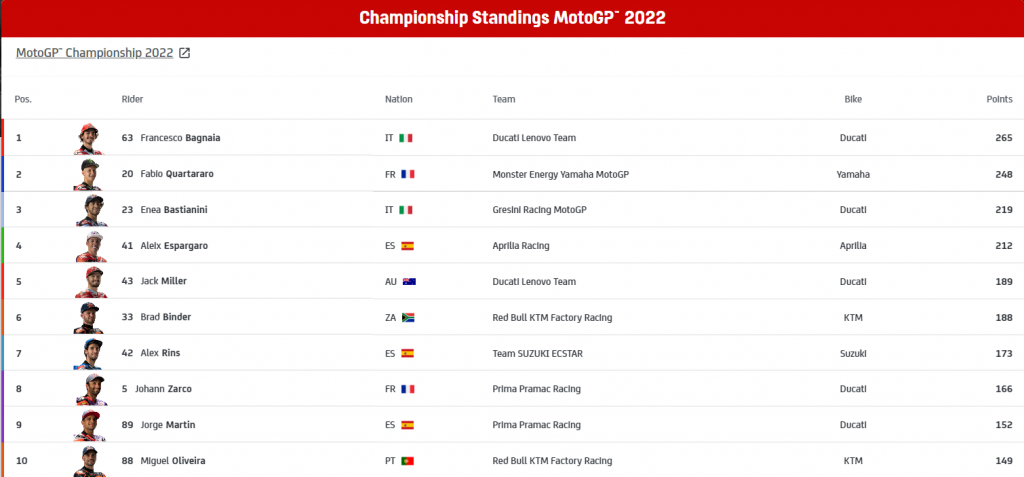Screen dimensions: 1024x477
Task: Click rider name Johann Zarco
Action: (164, 389)
